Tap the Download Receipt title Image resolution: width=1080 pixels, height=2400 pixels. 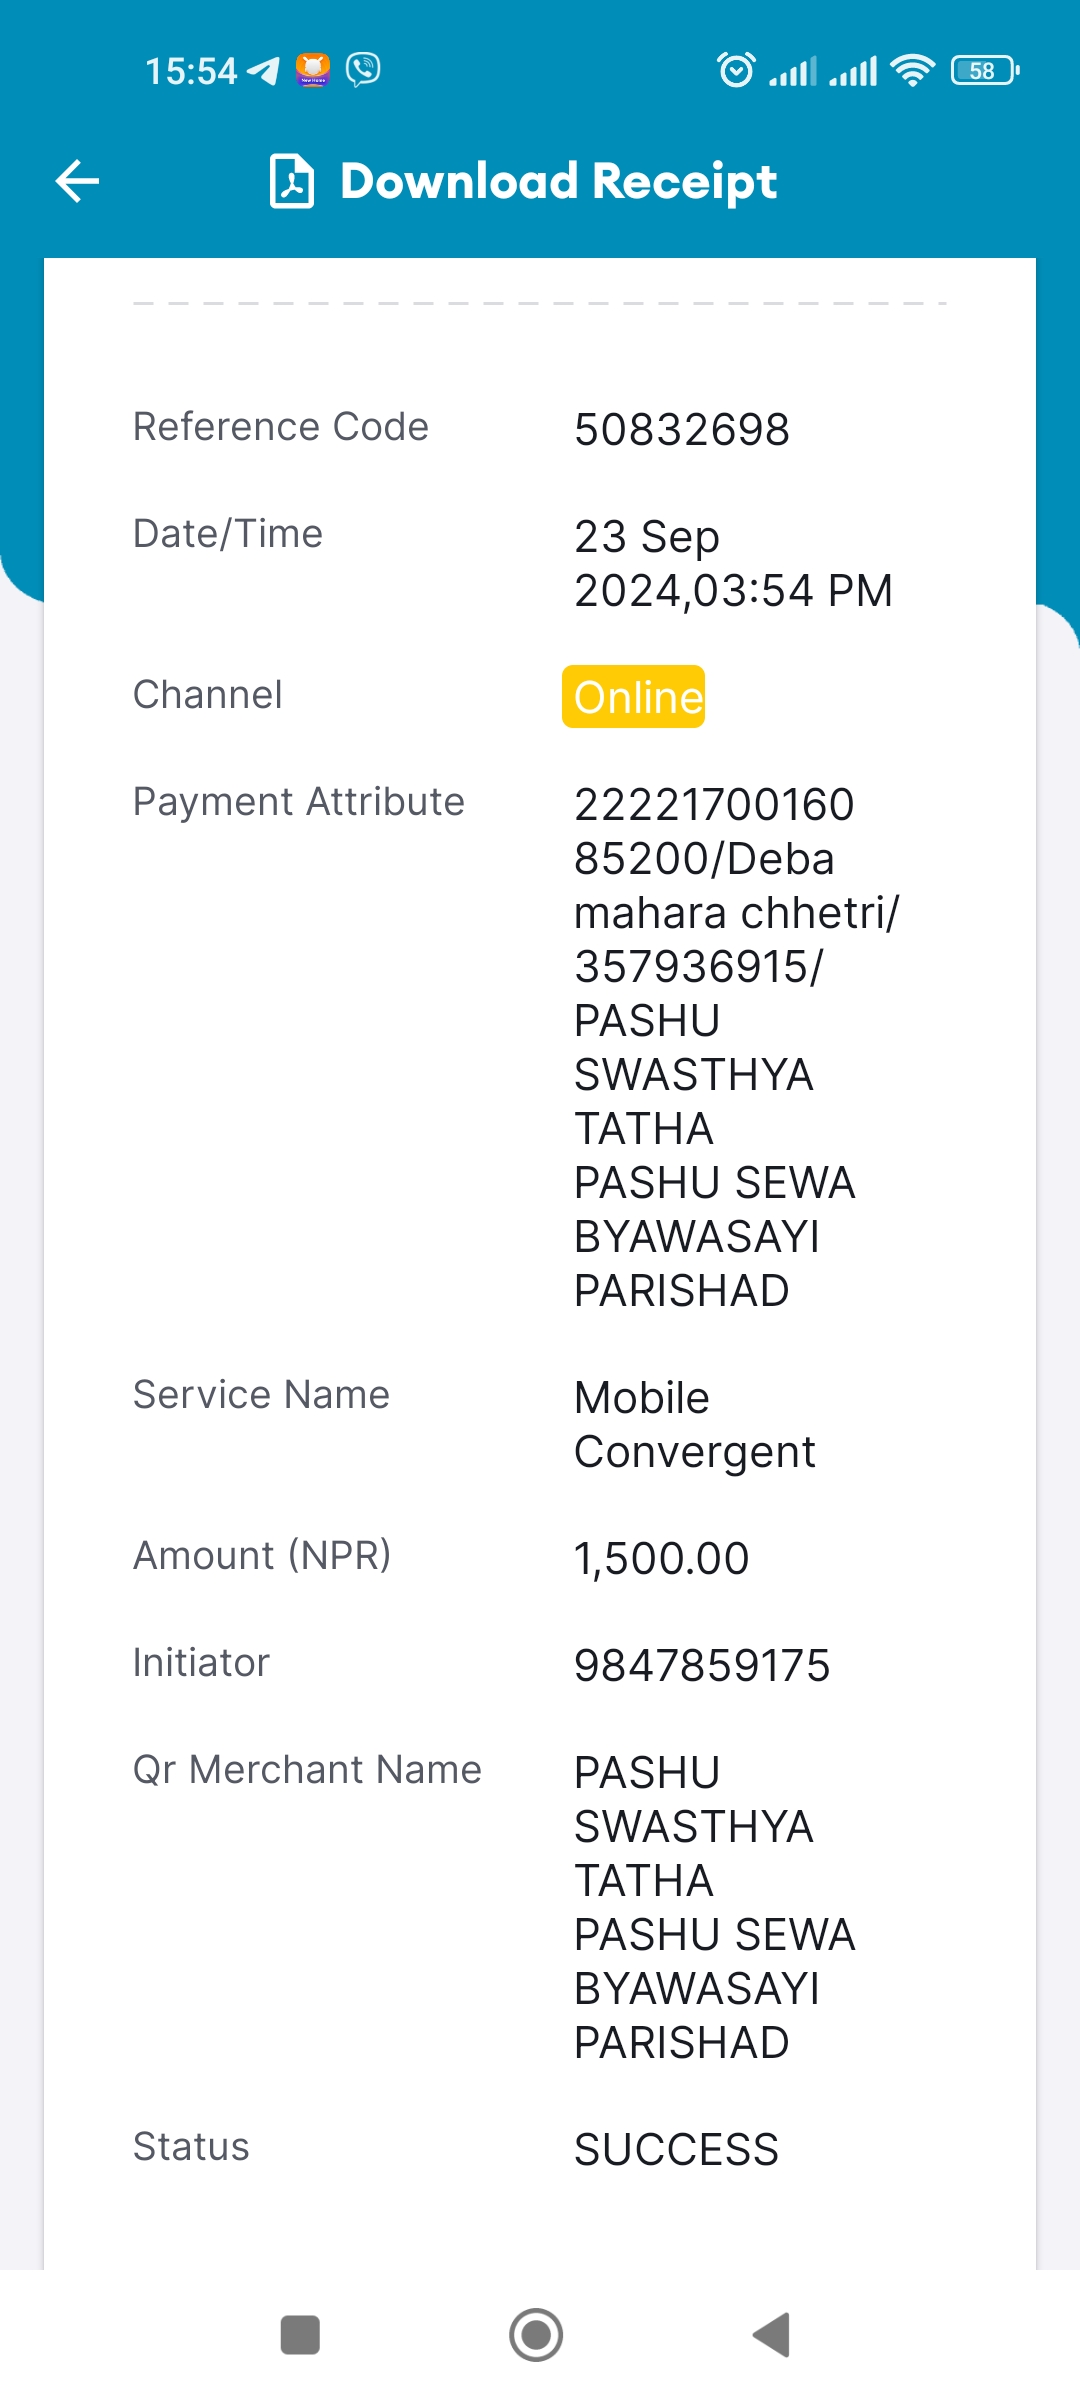click(558, 181)
